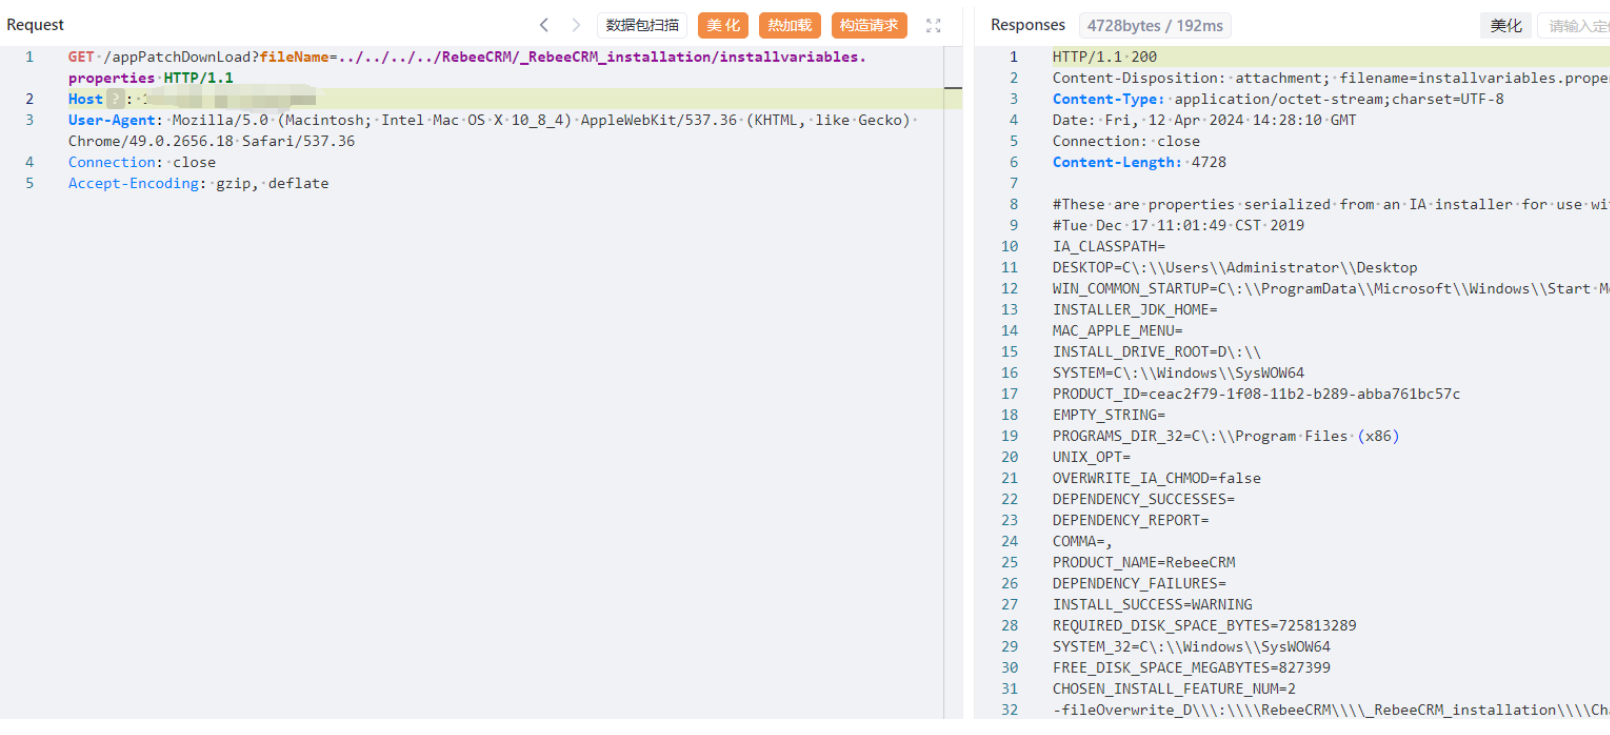Click the INSTALL_SUCCESS=WARNING line
The width and height of the screenshot is (1610, 735).
(1152, 603)
